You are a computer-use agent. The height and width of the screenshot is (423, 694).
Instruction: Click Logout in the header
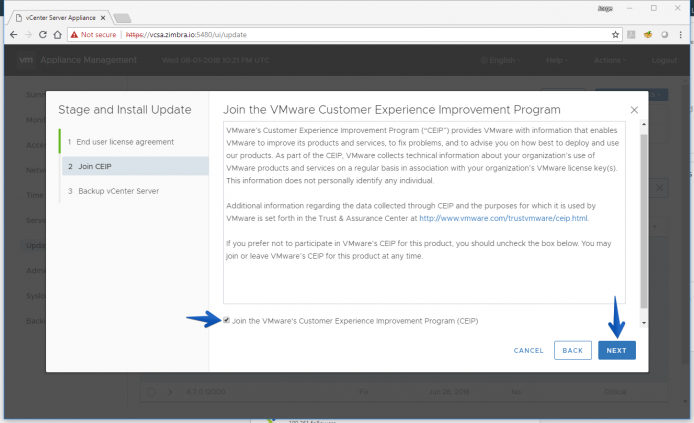click(664, 60)
